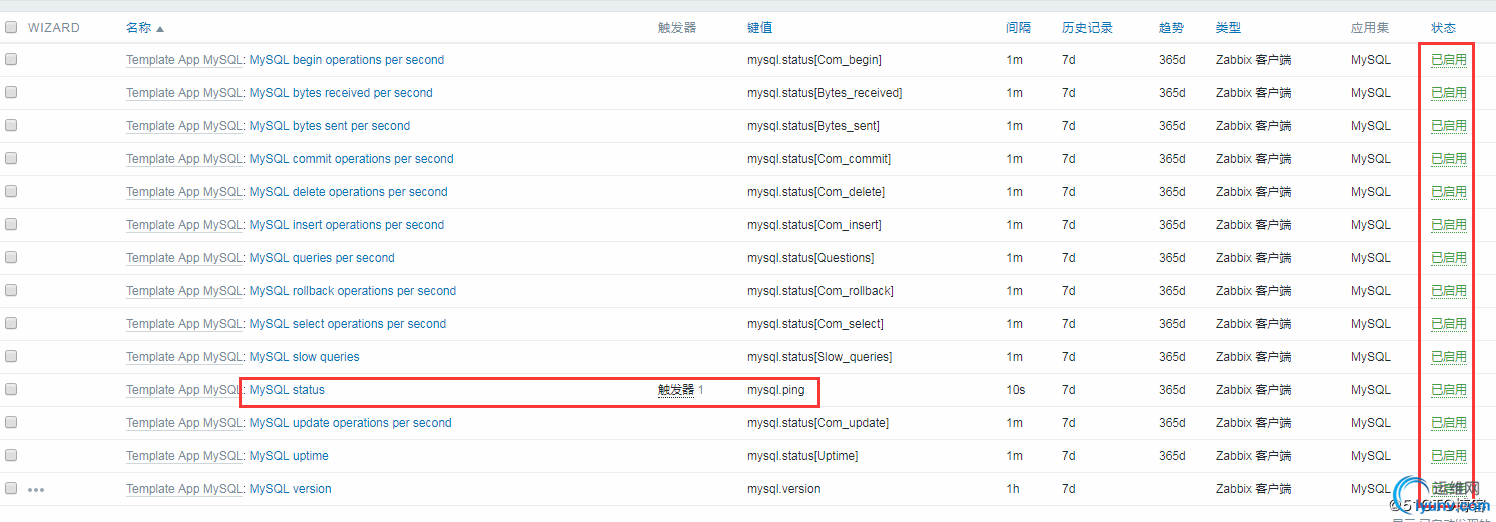Open the MySQL status item
This screenshot has height=522, width=1496.
[x=287, y=390]
